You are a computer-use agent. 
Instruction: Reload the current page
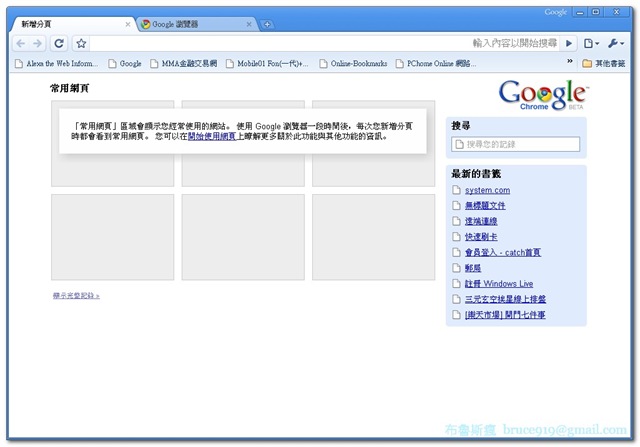pyautogui.click(x=59, y=43)
